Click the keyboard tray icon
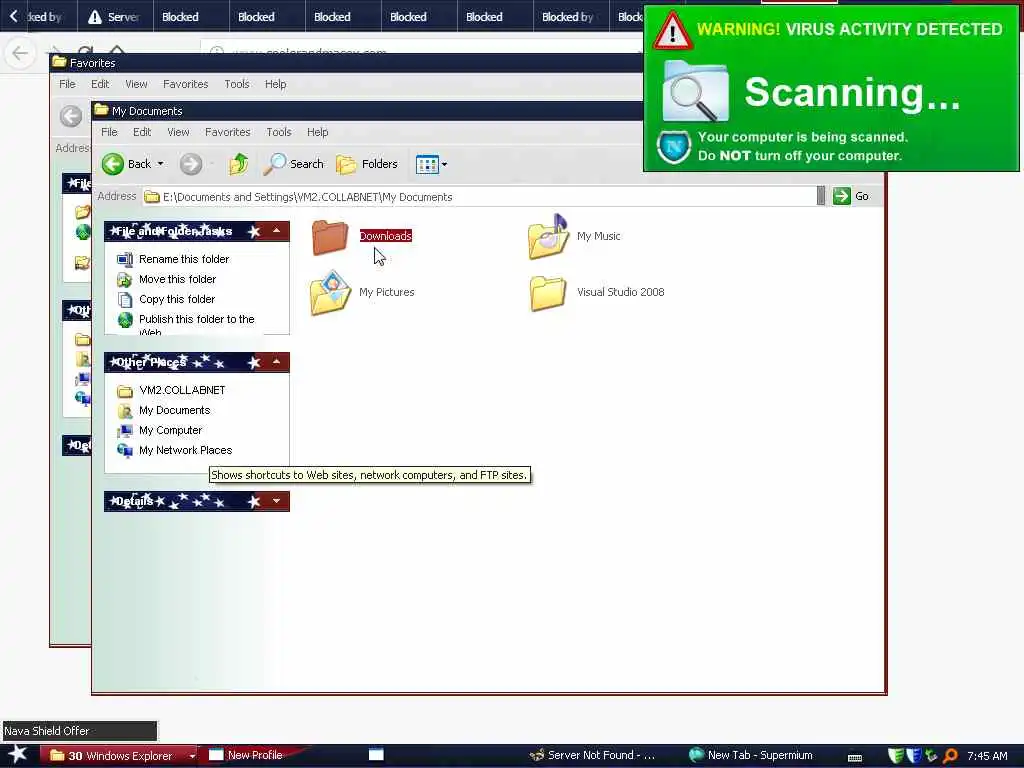This screenshot has height=768, width=1024. [x=855, y=758]
